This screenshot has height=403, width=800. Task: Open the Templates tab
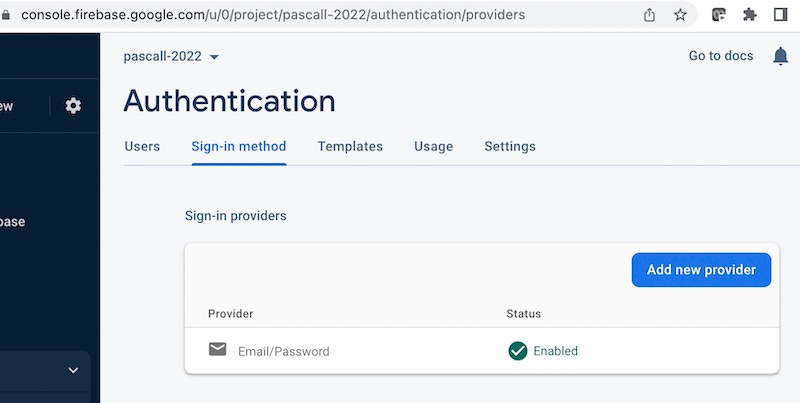[x=350, y=146]
